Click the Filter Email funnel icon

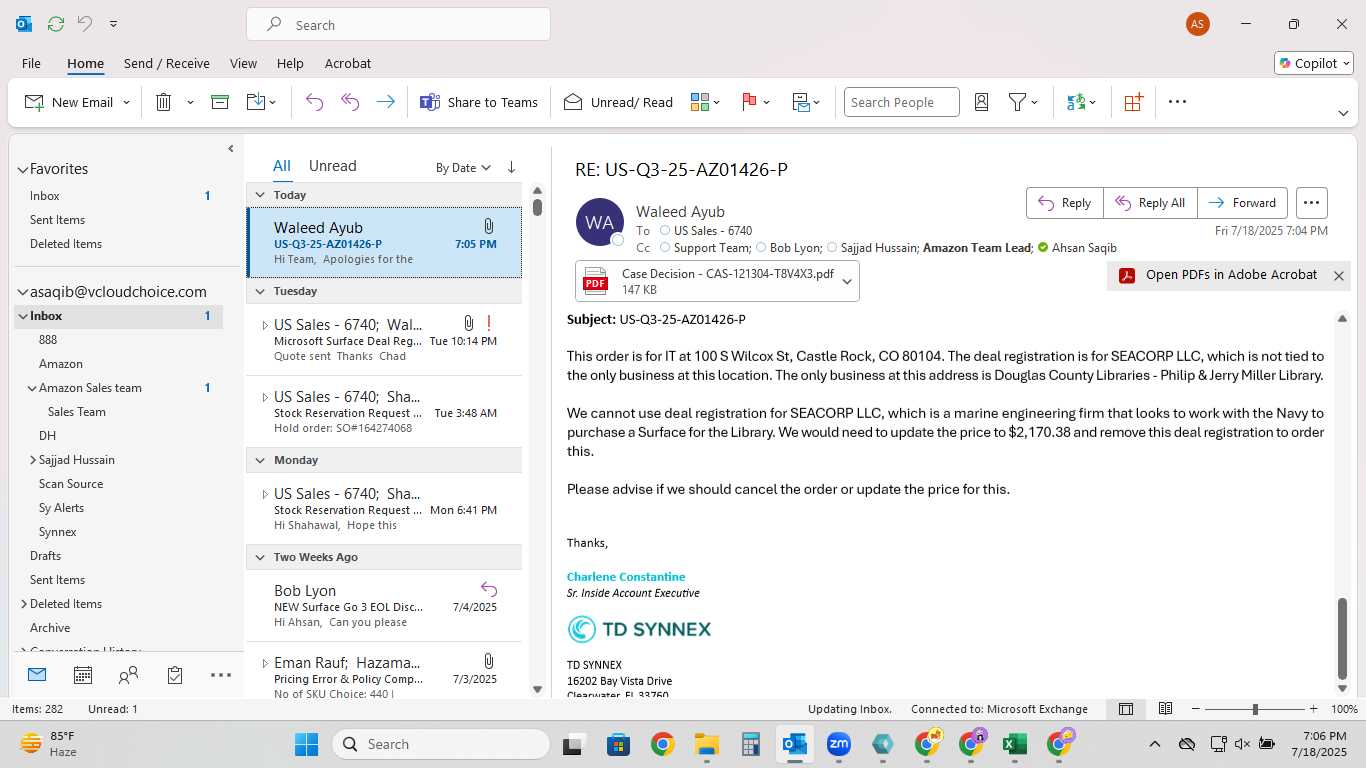[x=1017, y=102]
